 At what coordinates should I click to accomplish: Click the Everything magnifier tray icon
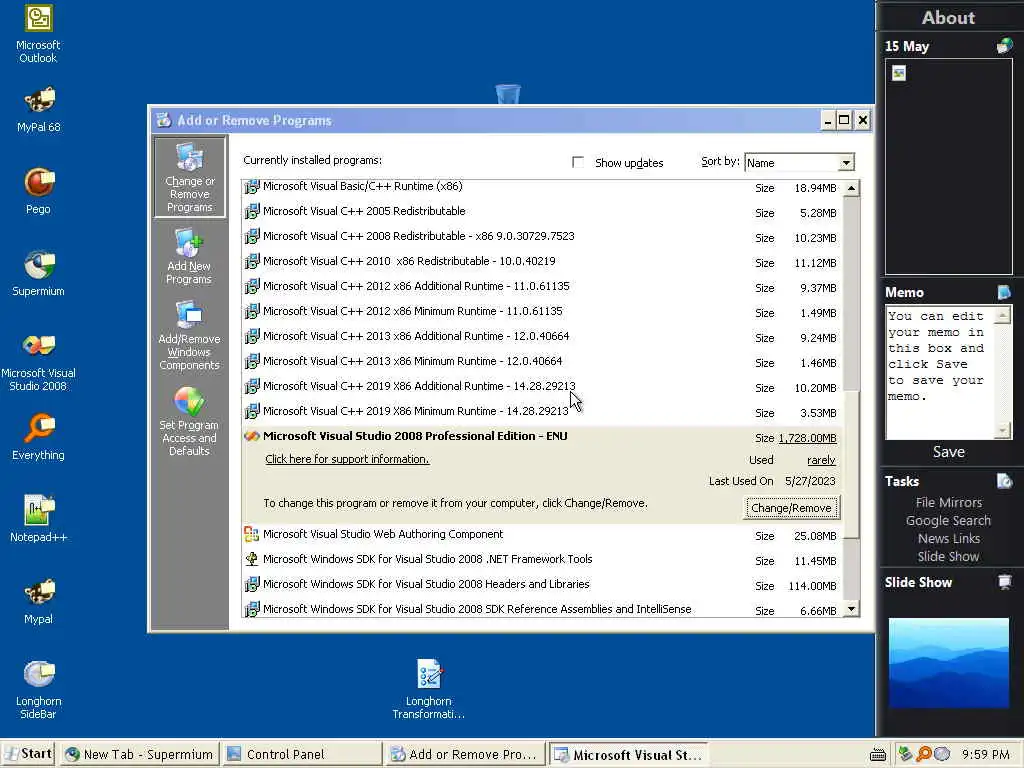coord(923,754)
